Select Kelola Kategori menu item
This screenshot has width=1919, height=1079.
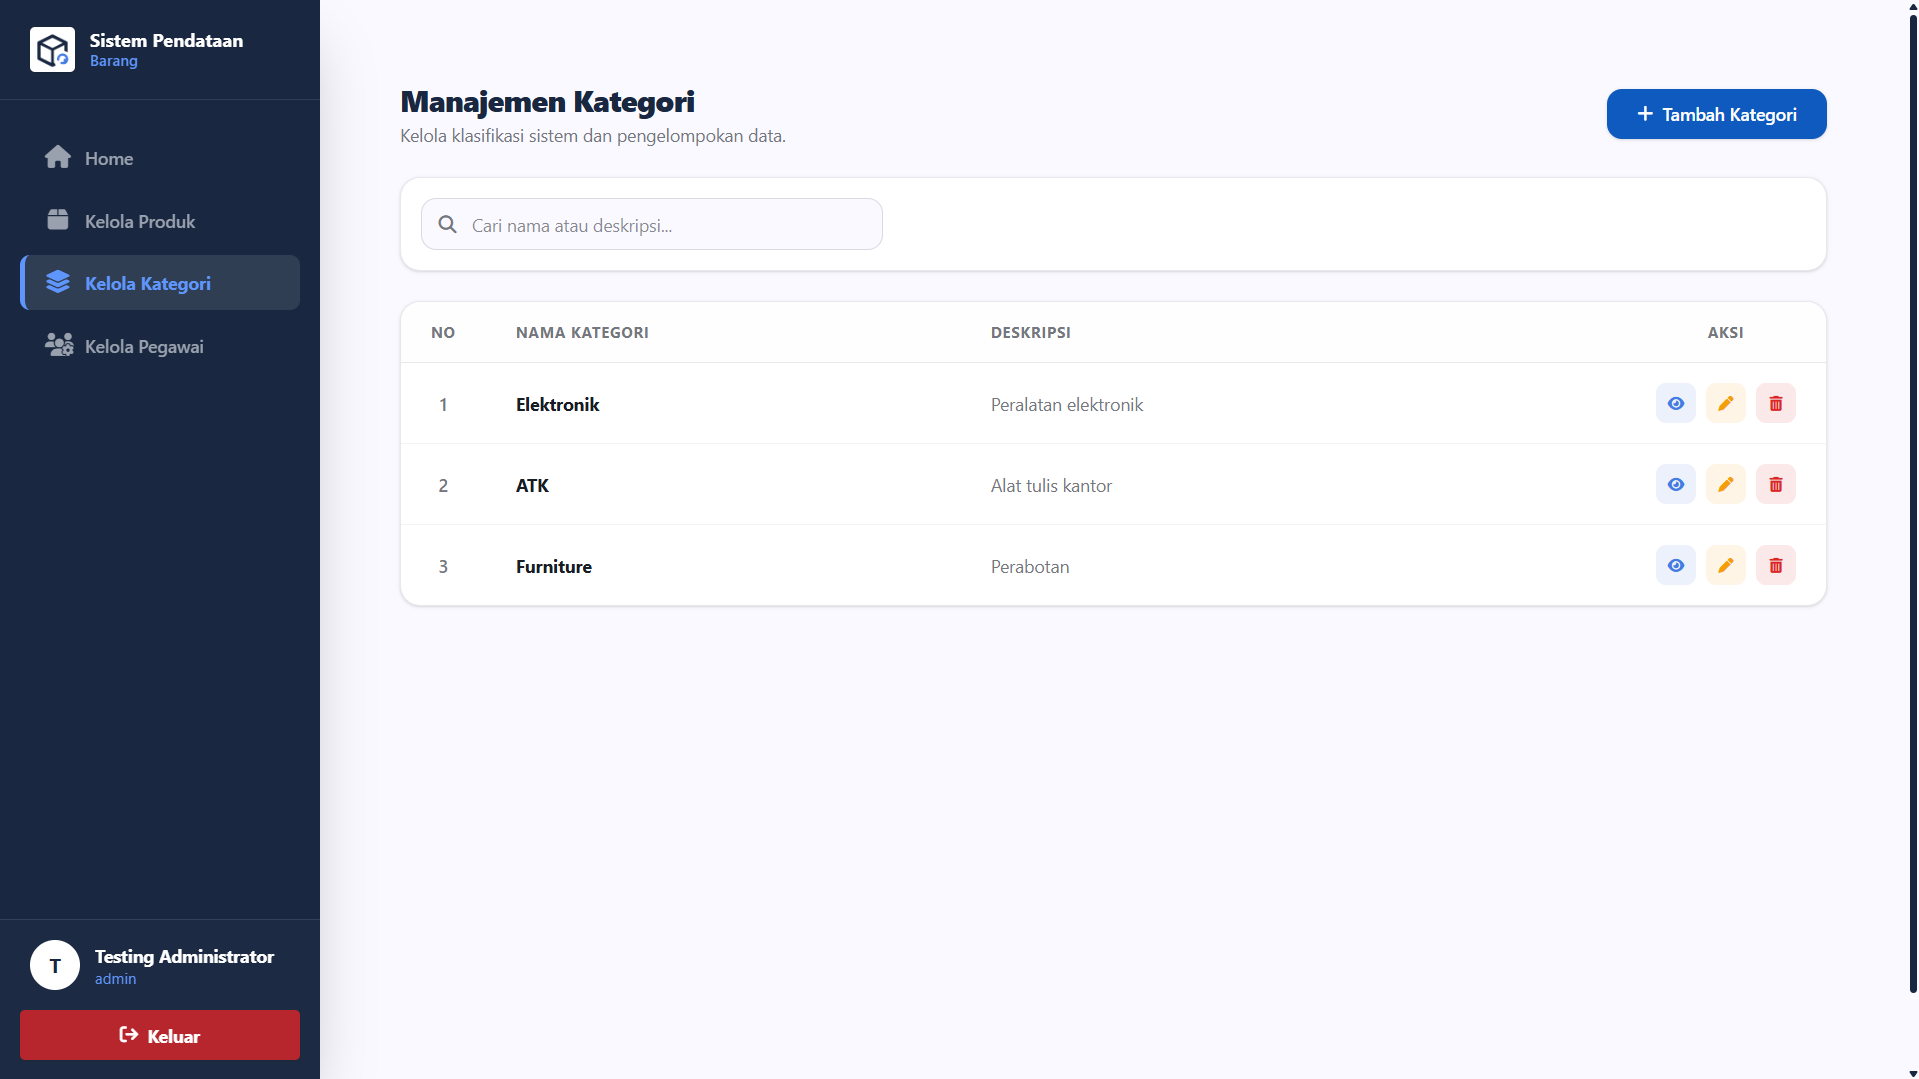160,283
